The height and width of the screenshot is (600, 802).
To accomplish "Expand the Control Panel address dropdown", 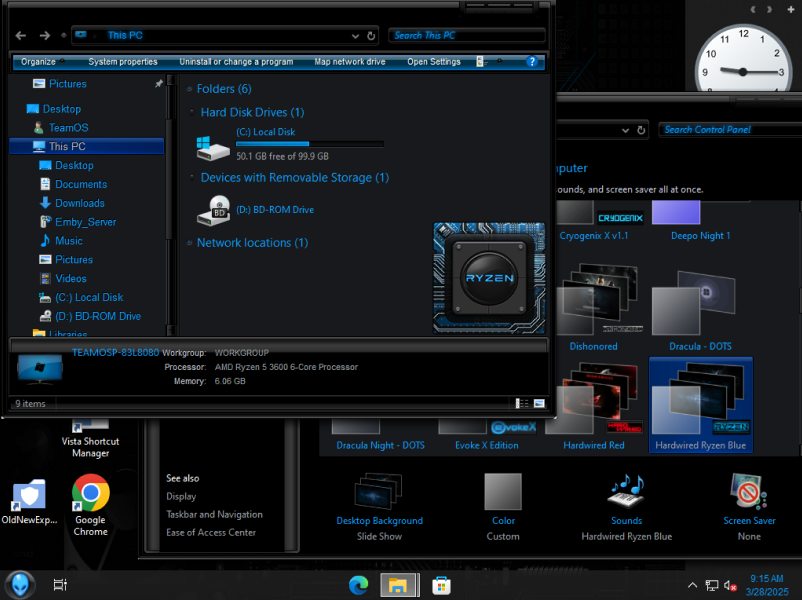I will point(625,130).
